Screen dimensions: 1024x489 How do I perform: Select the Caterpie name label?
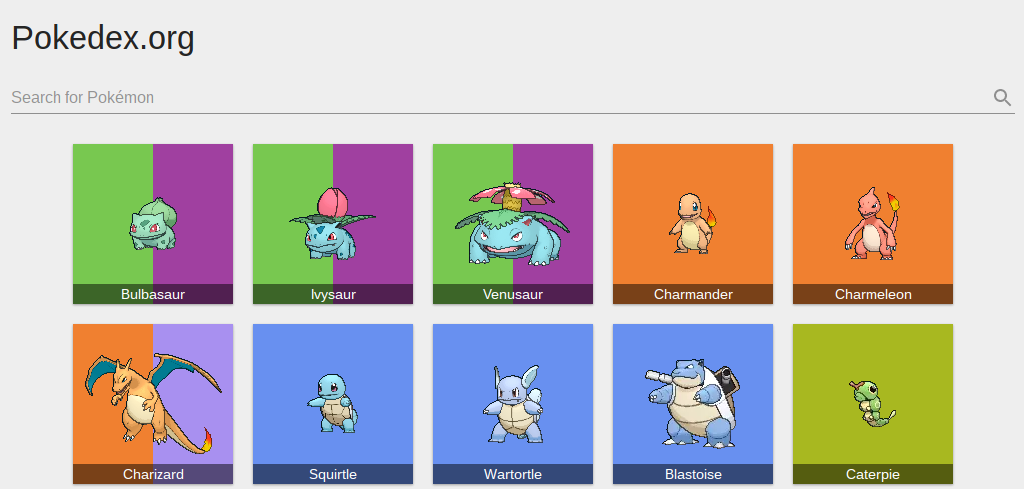(x=872, y=474)
